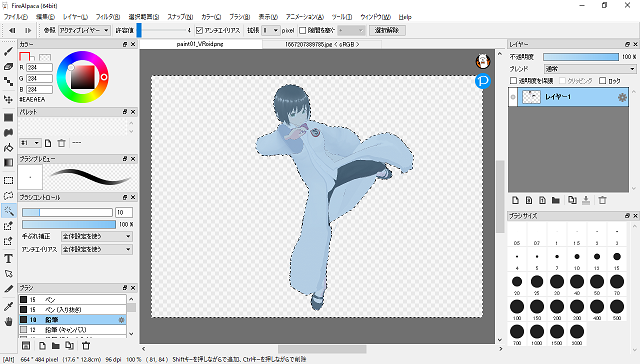Click the red R value field
This screenshot has height=364, width=640.
(x=40, y=67)
